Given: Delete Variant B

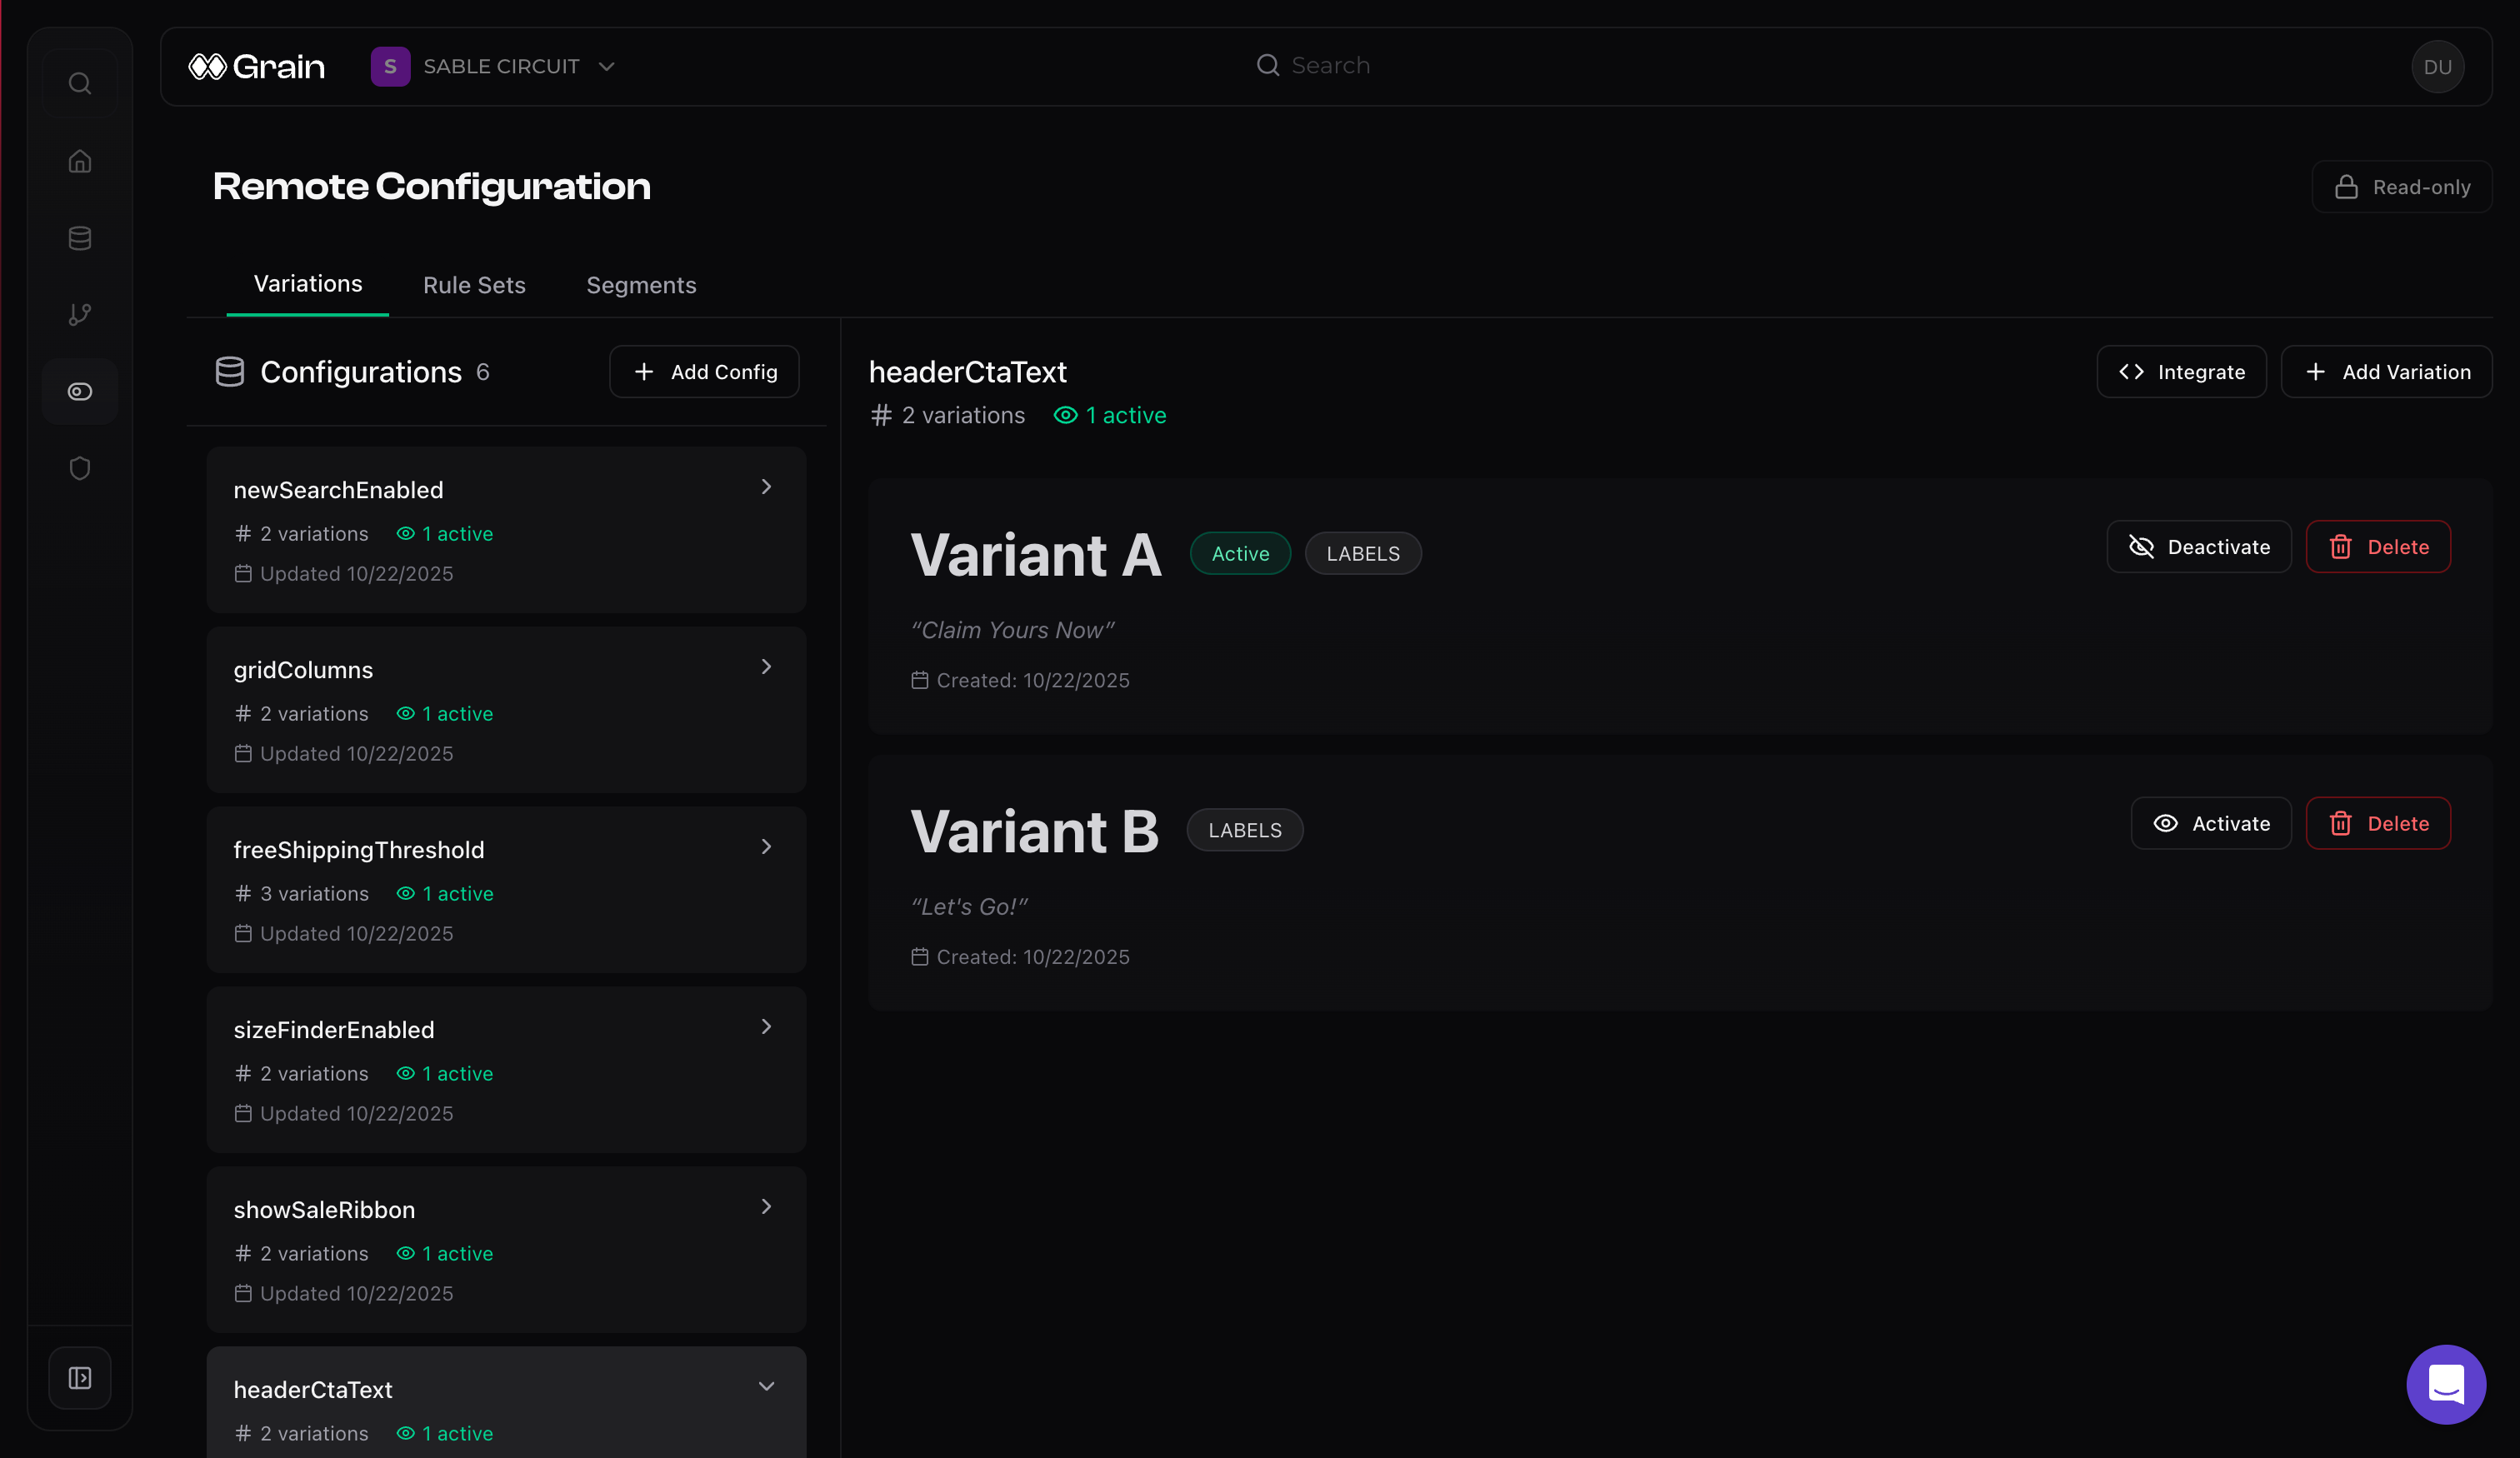Looking at the screenshot, I should [2377, 824].
